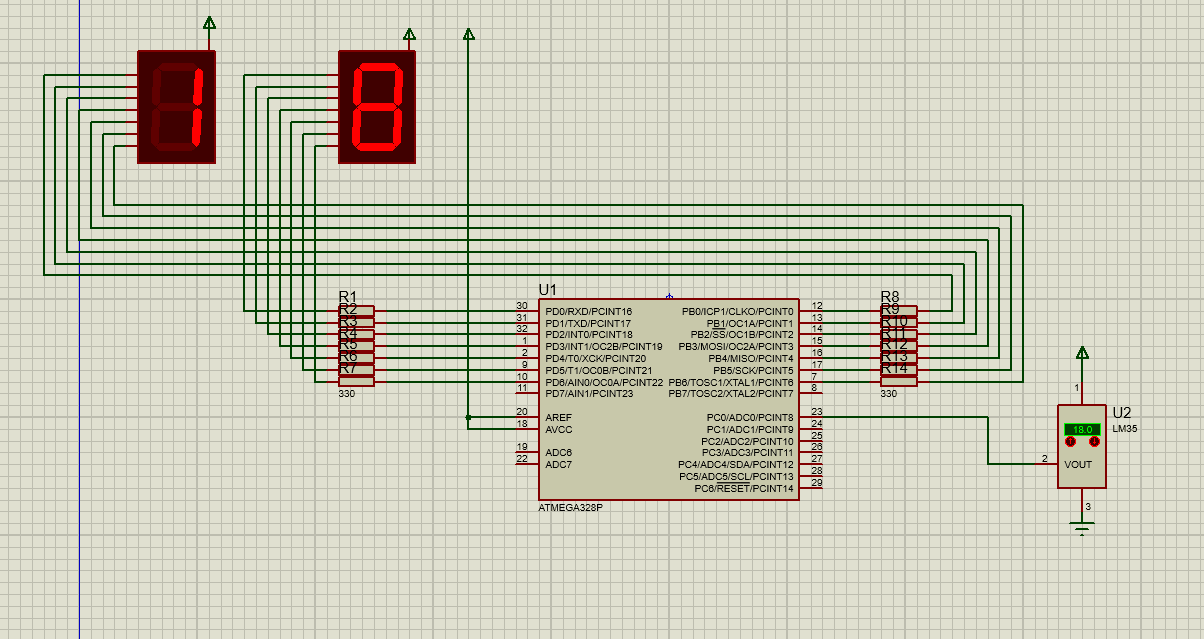Screen dimensions: 1204x639
Task: Click the U1 component reference label
Action: tap(547, 290)
